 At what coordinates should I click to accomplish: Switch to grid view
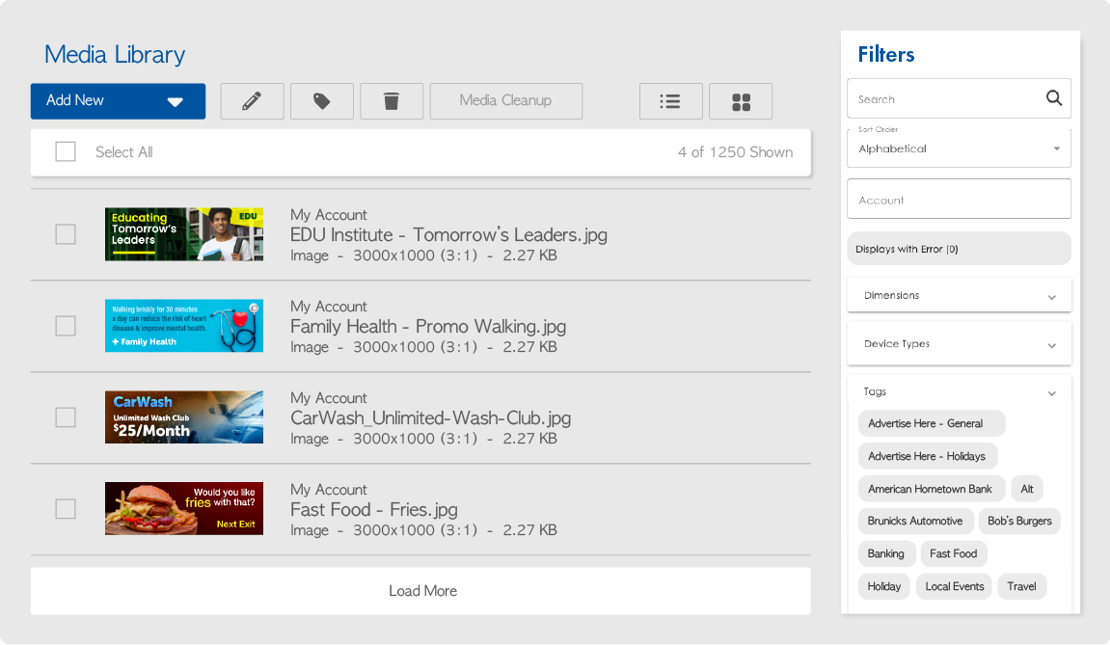(740, 101)
